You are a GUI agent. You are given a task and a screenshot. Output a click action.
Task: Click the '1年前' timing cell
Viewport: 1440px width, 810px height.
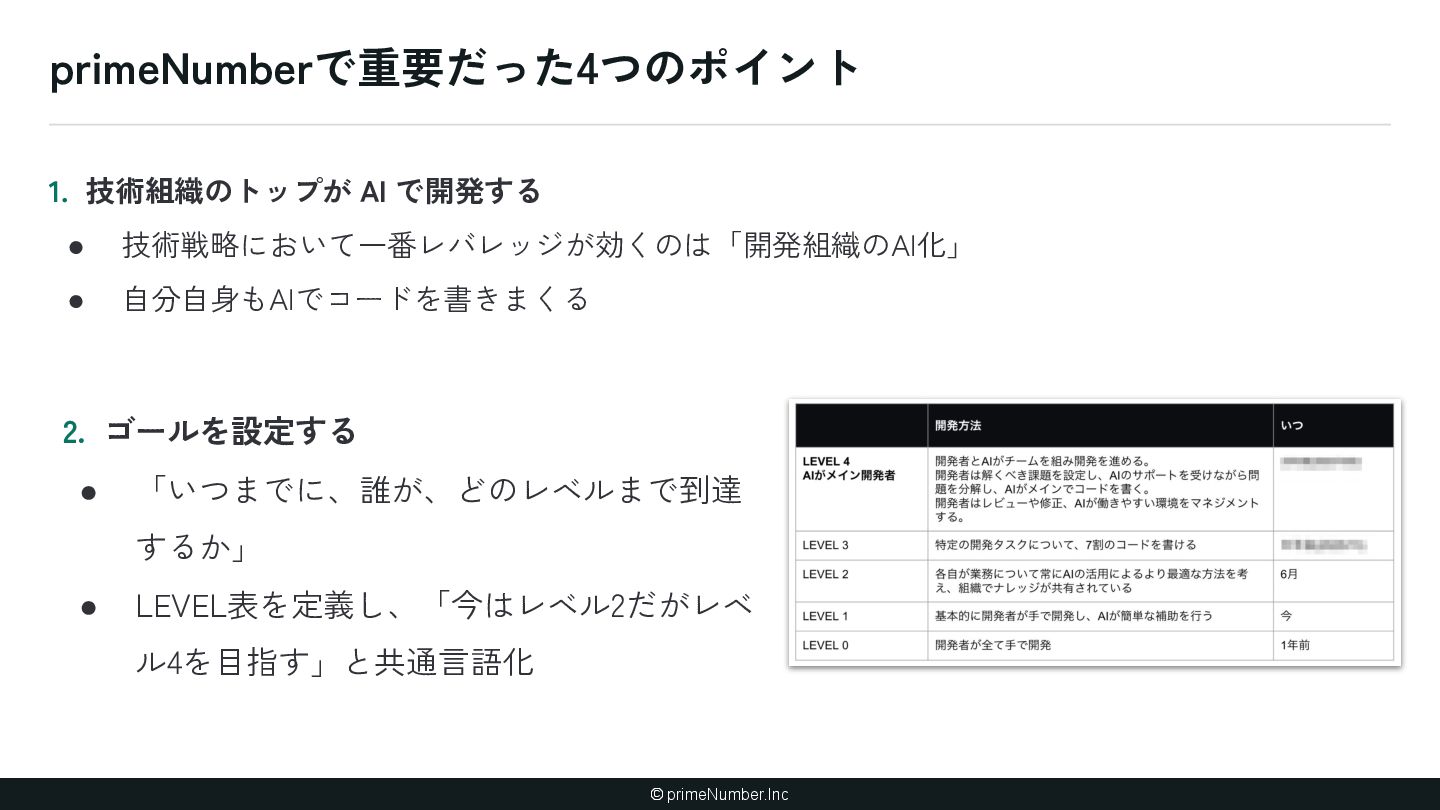1333,645
